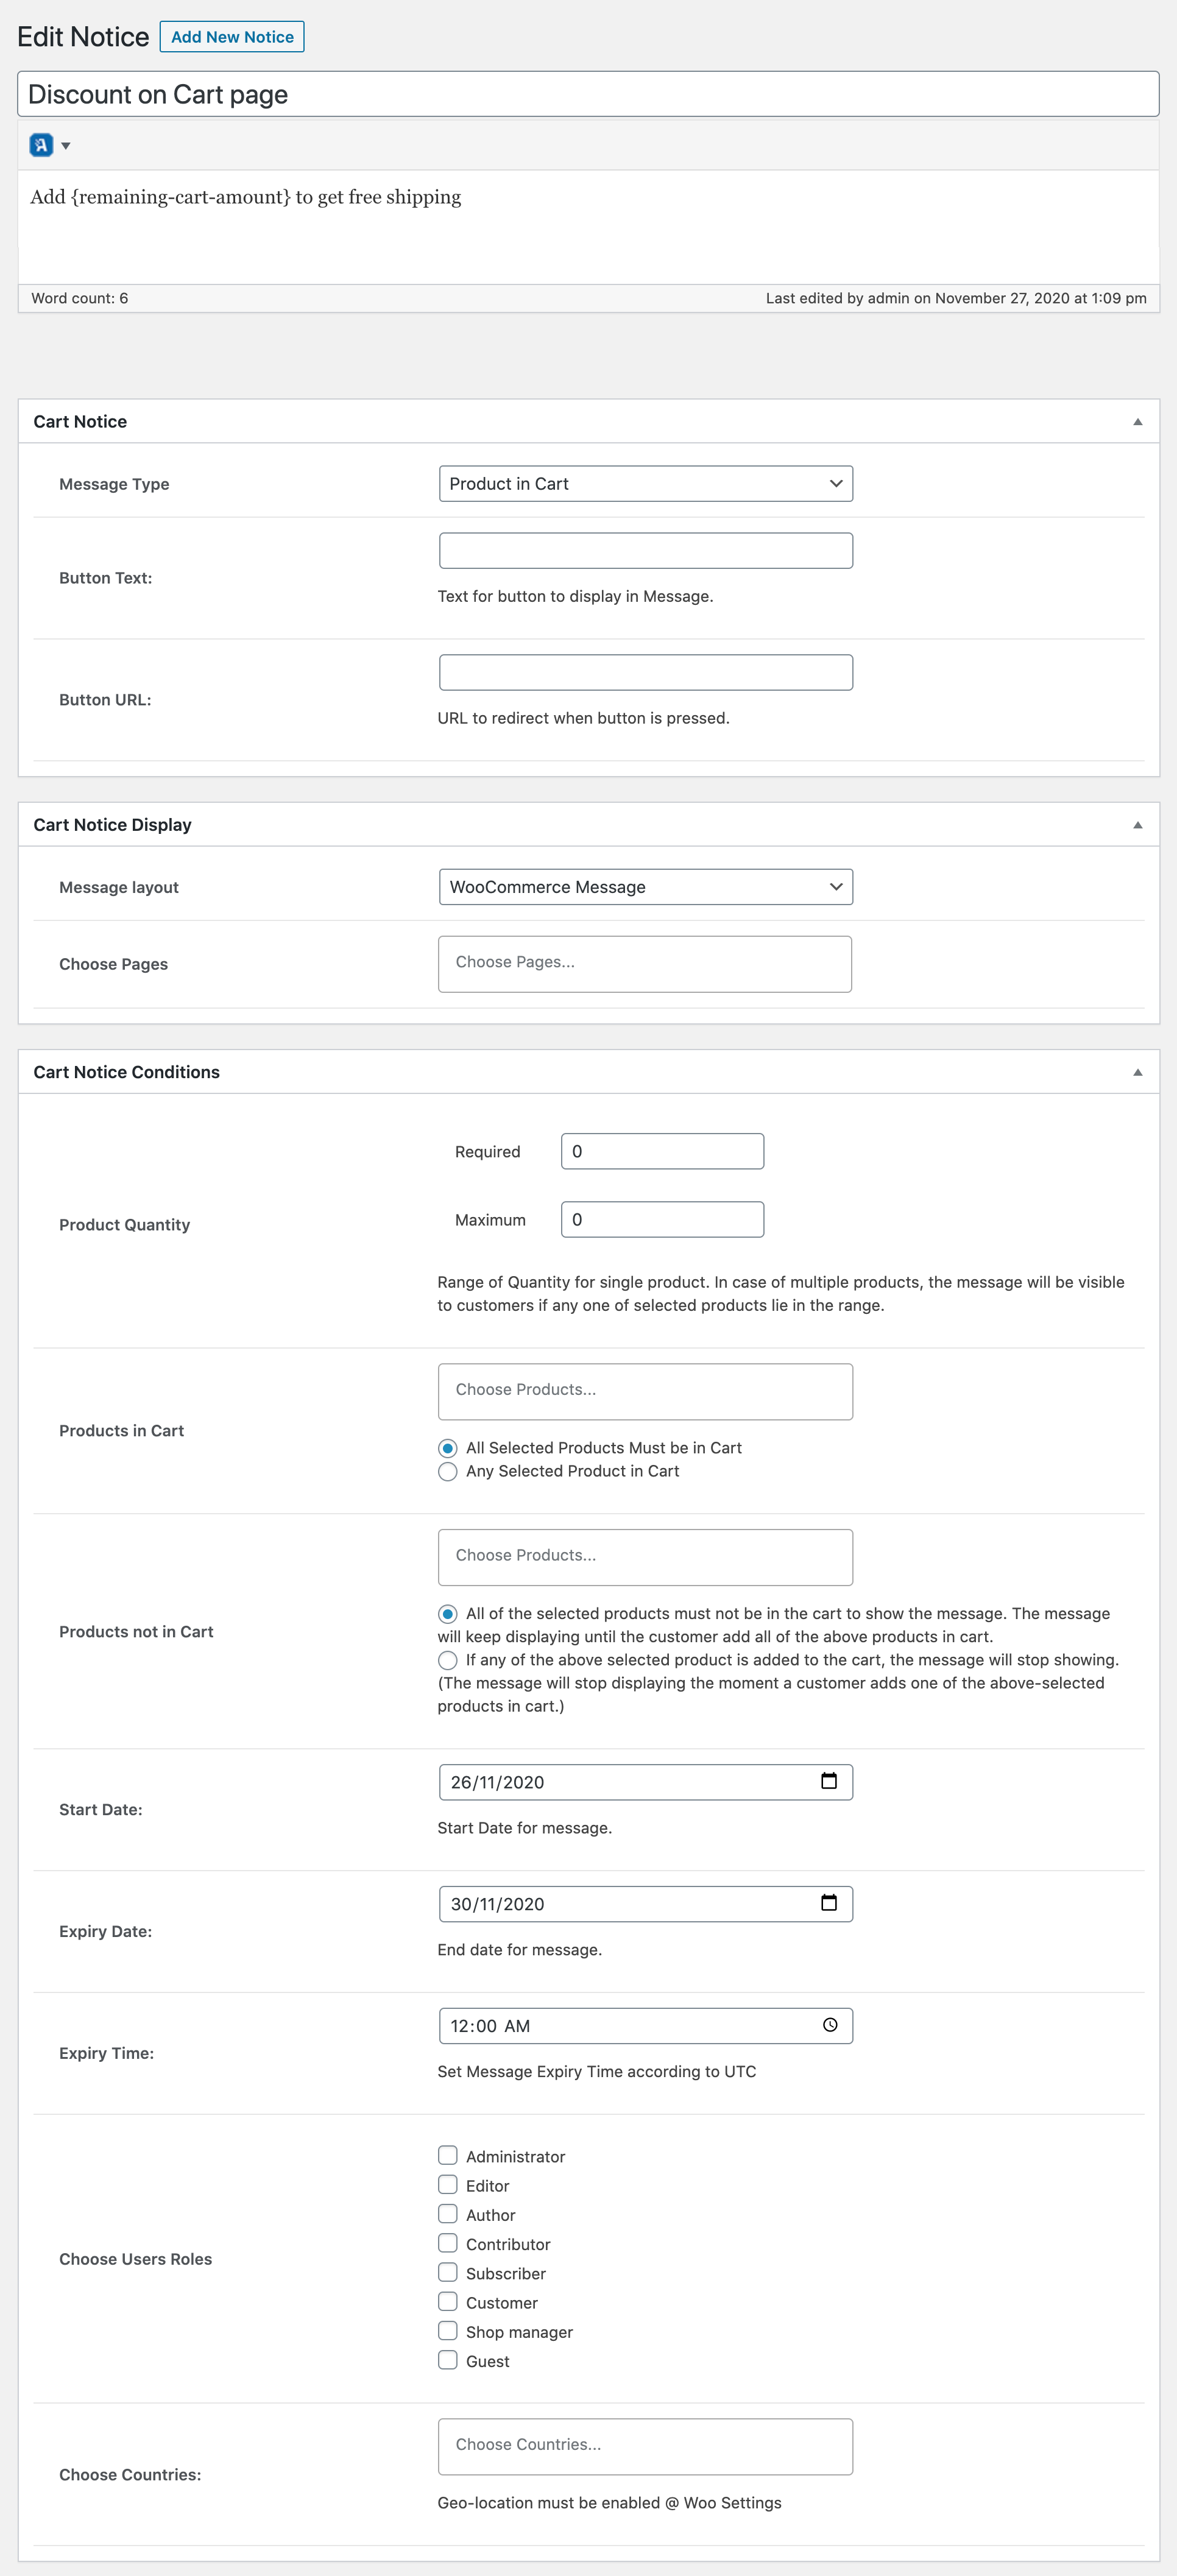Select the second Products not in Cart option

(x=447, y=1659)
